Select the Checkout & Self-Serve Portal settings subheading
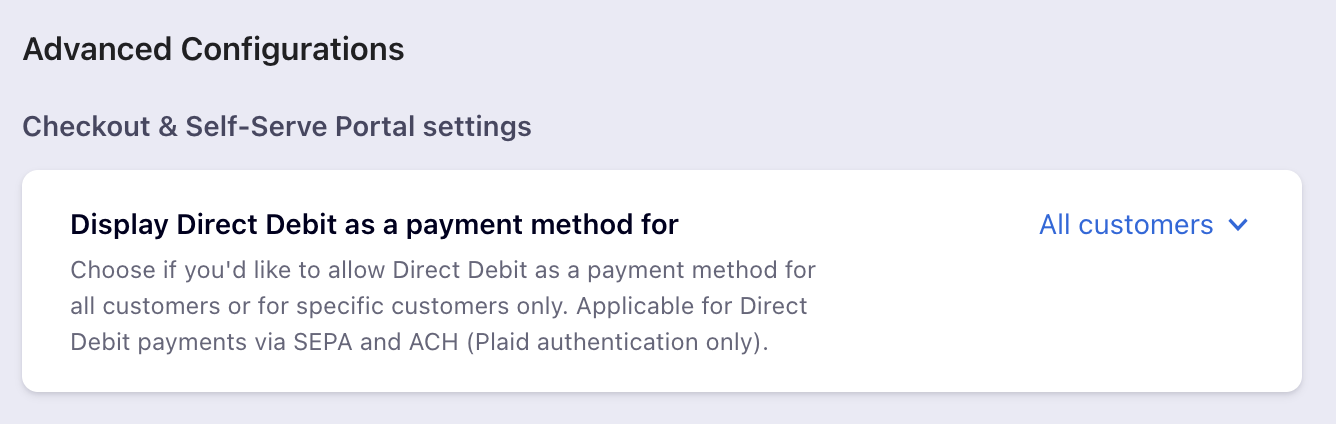 tap(276, 127)
